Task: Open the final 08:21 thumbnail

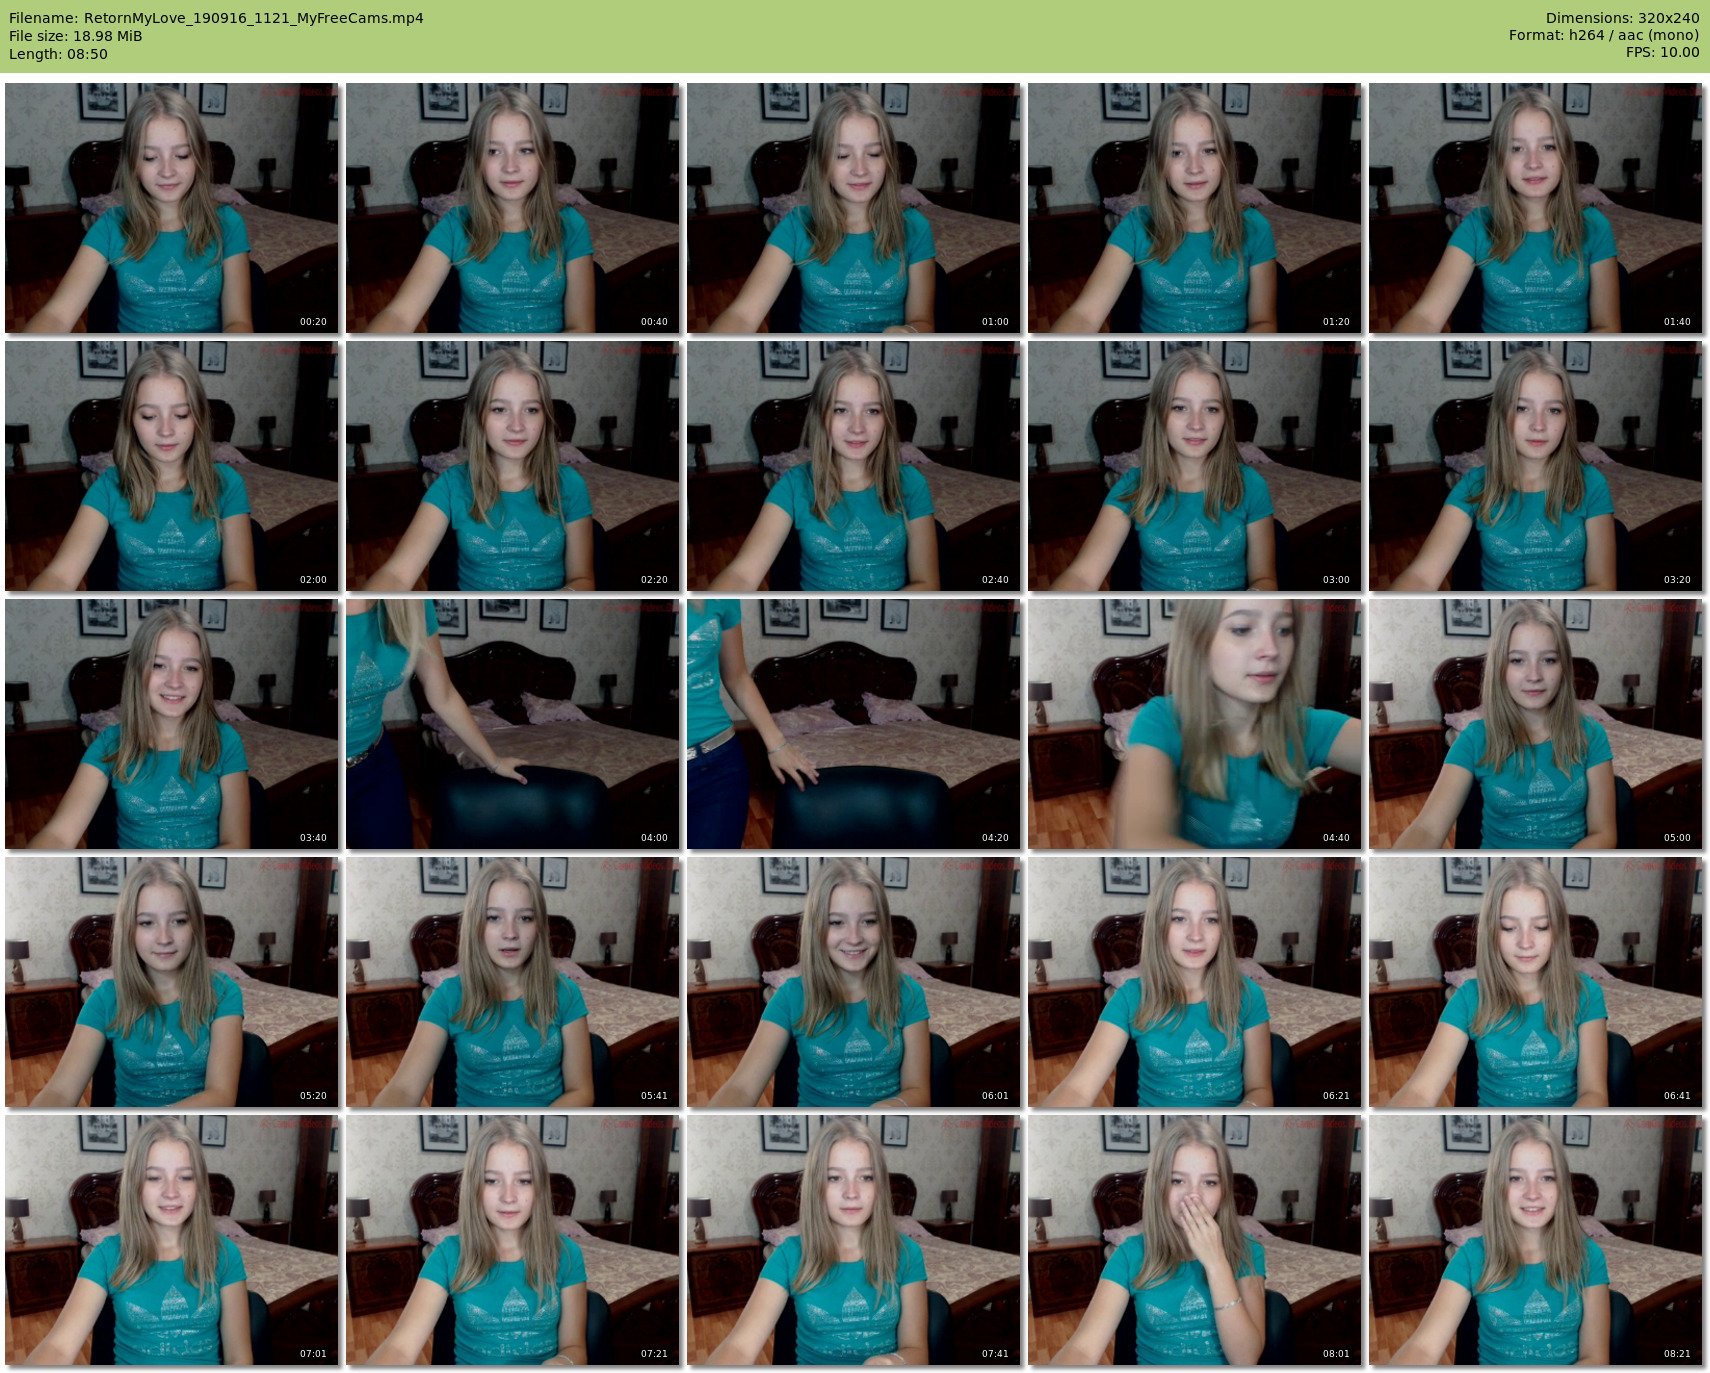Action: pos(1535,1240)
